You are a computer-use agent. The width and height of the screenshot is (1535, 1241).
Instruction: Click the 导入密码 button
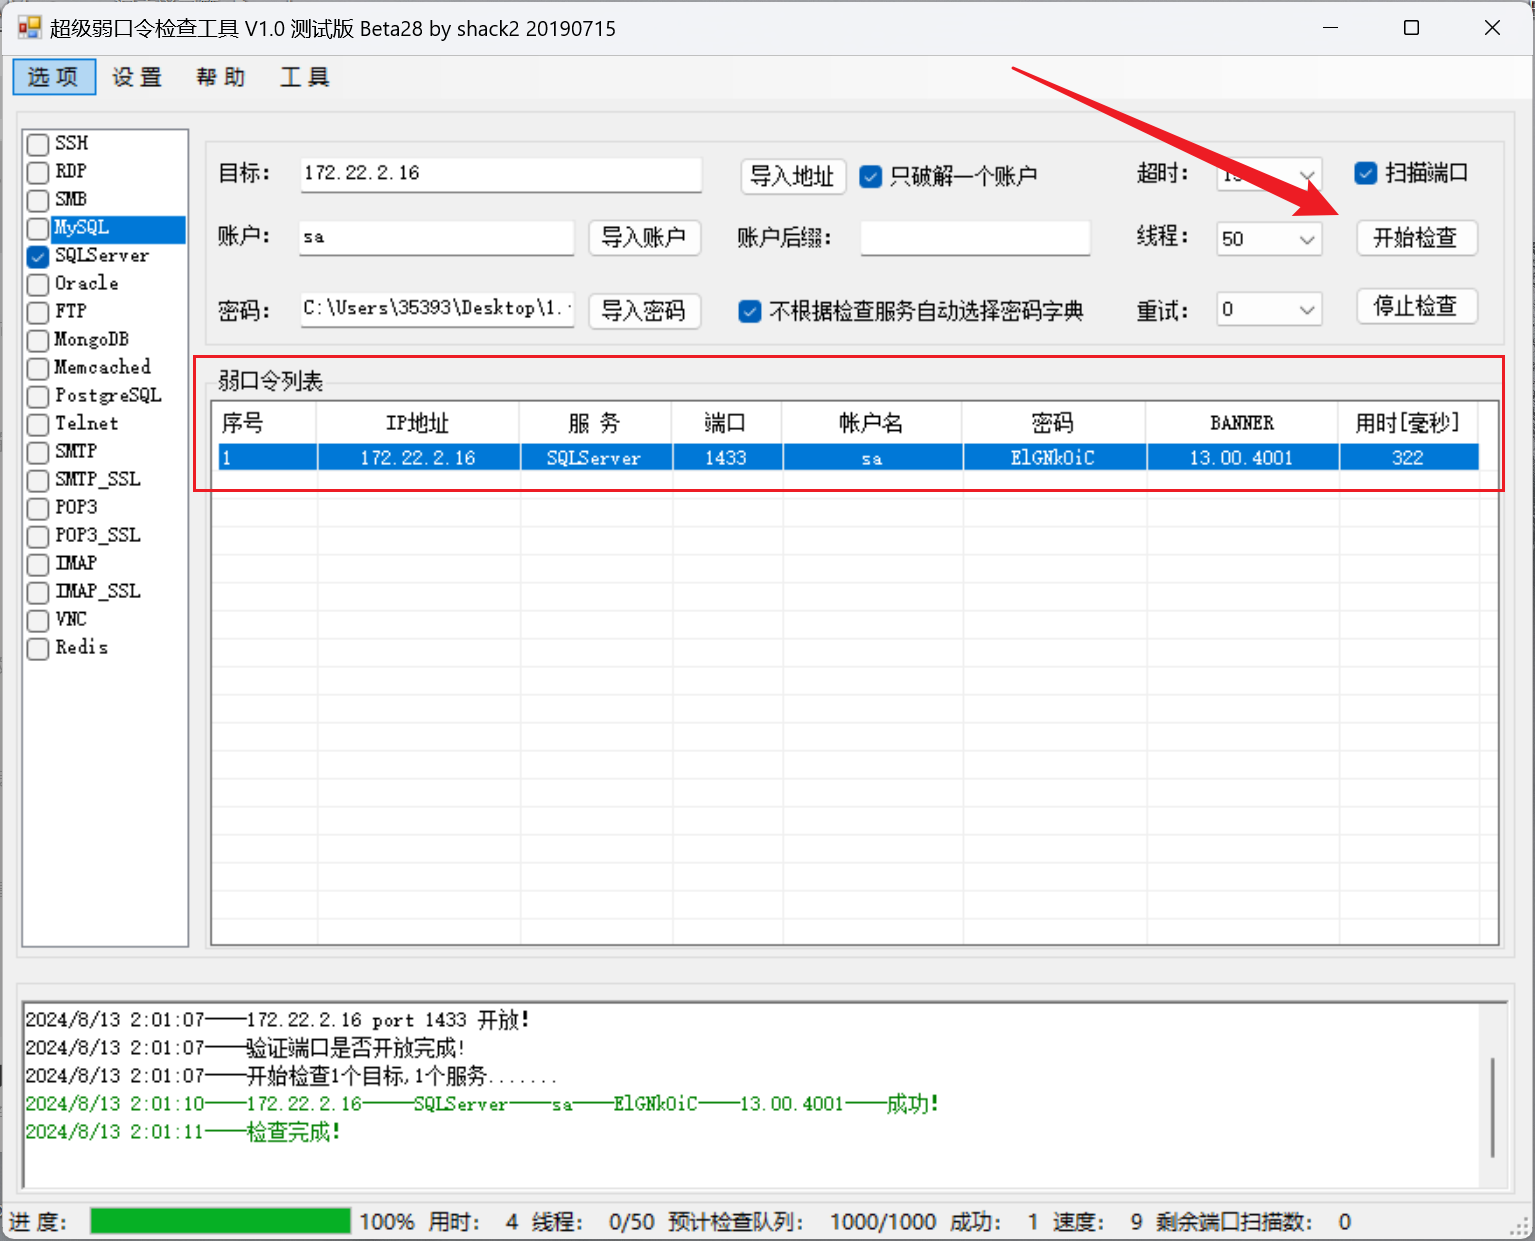click(644, 310)
